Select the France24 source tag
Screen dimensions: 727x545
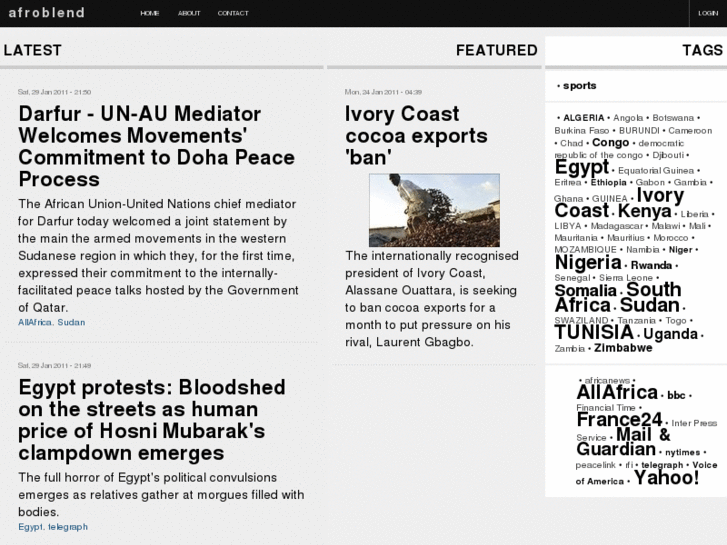[x=619, y=420]
